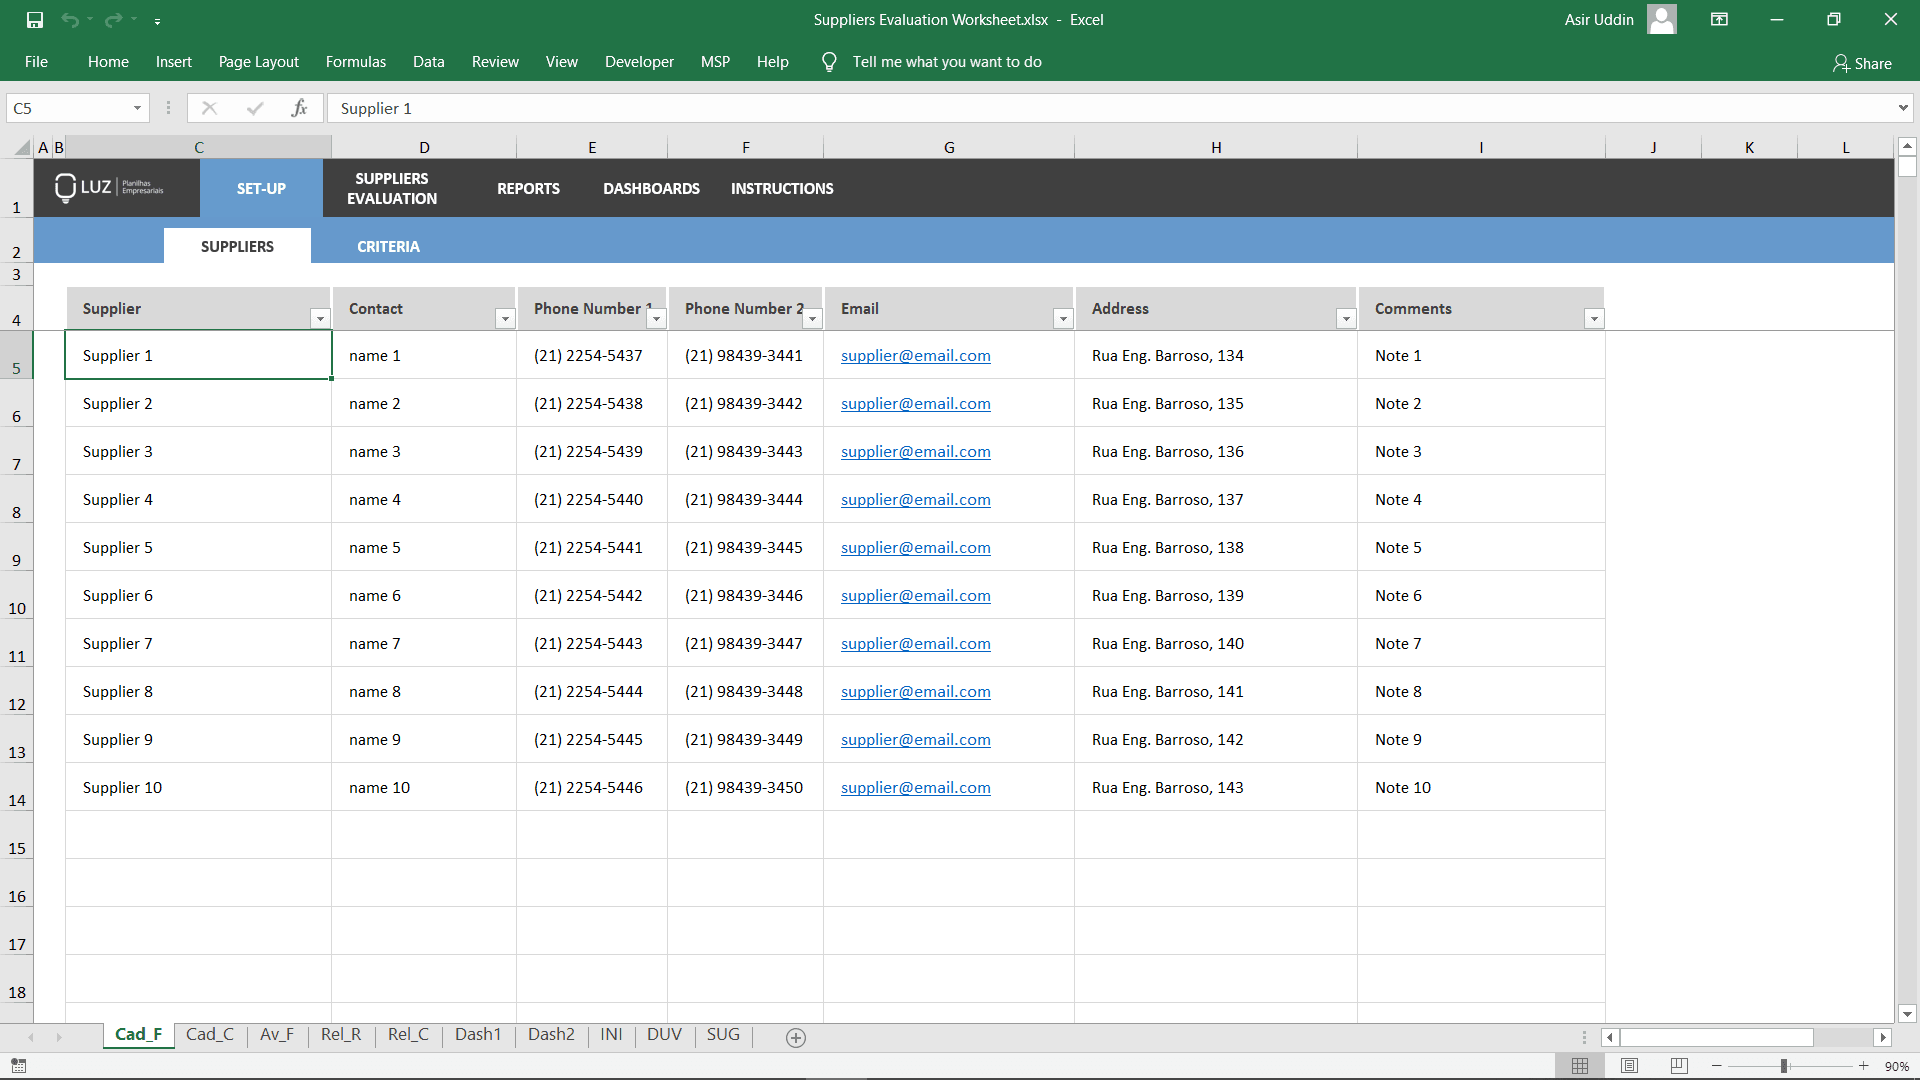Viewport: 1920px width, 1080px height.
Task: Open the supplier@email.com hyperlink for Supplier 3
Action: [x=914, y=451]
